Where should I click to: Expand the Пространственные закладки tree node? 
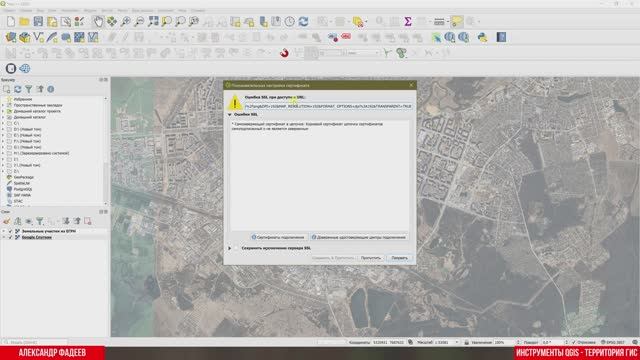click(3, 105)
